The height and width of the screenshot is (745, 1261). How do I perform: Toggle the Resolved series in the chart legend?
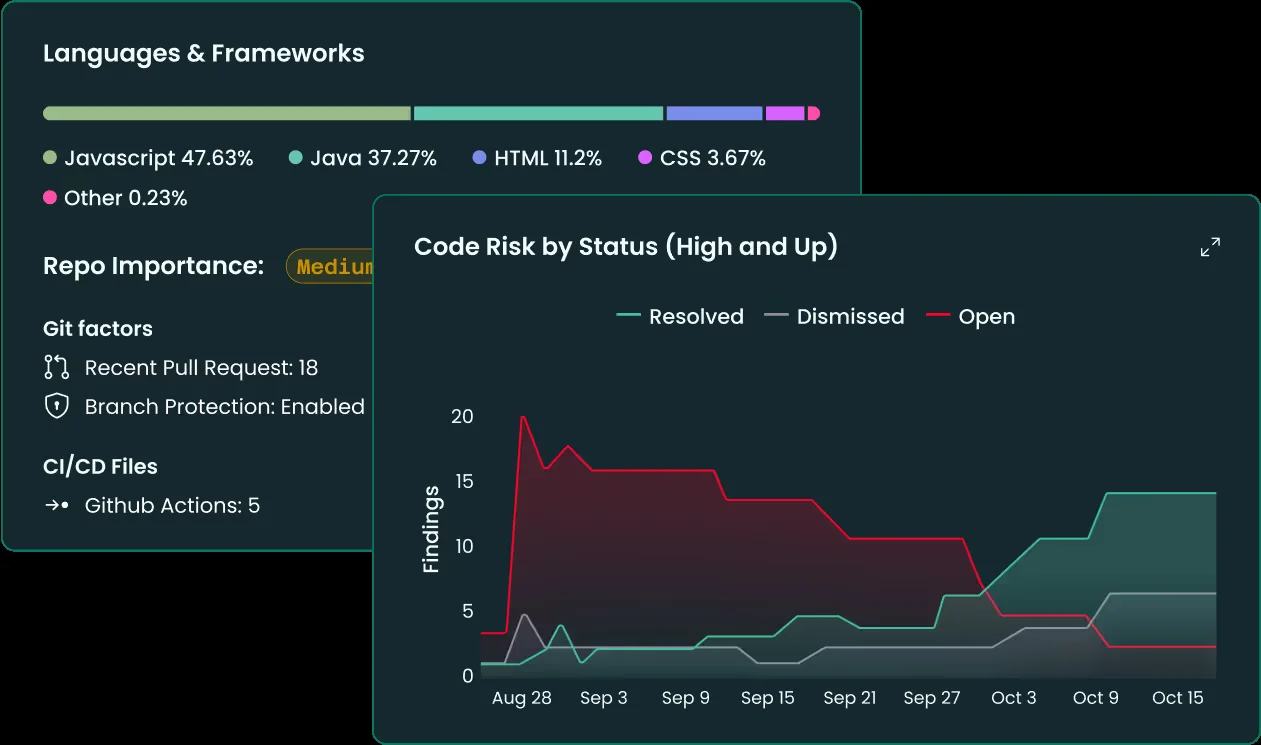pyautogui.click(x=680, y=316)
